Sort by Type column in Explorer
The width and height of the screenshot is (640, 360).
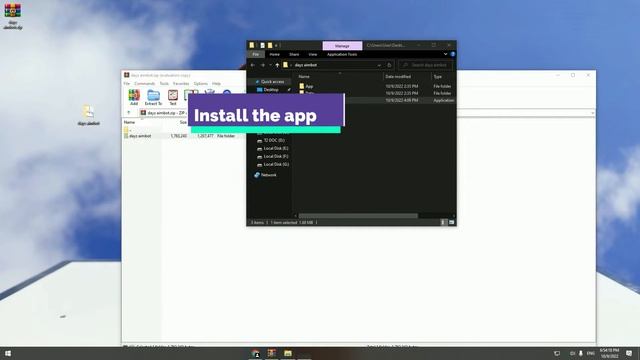(x=438, y=76)
